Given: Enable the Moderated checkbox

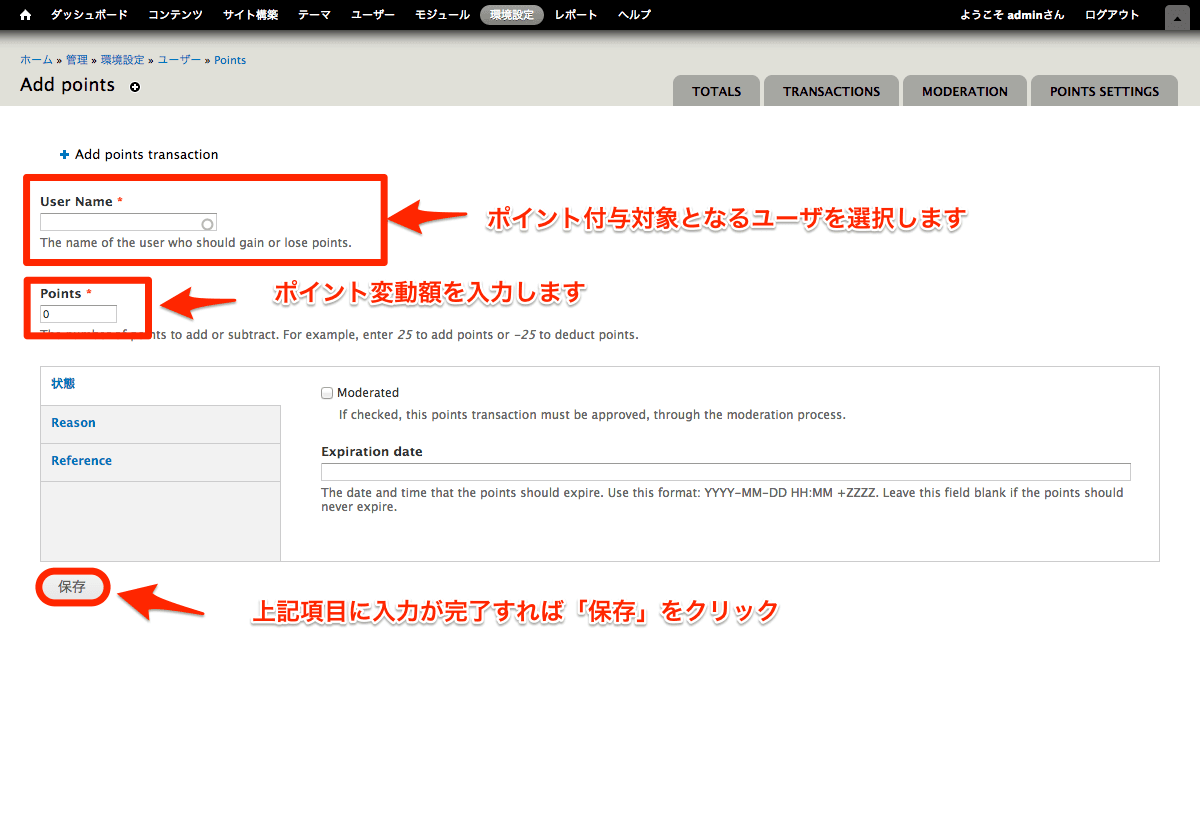Looking at the screenshot, I should 327,393.
